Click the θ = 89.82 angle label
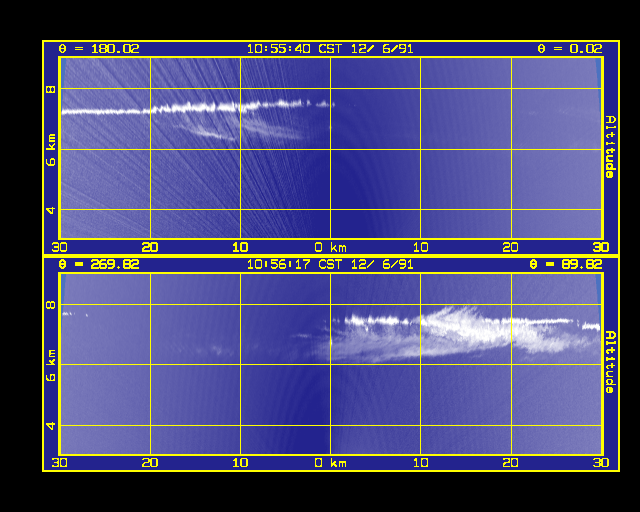The height and width of the screenshot is (512, 640). tap(565, 264)
